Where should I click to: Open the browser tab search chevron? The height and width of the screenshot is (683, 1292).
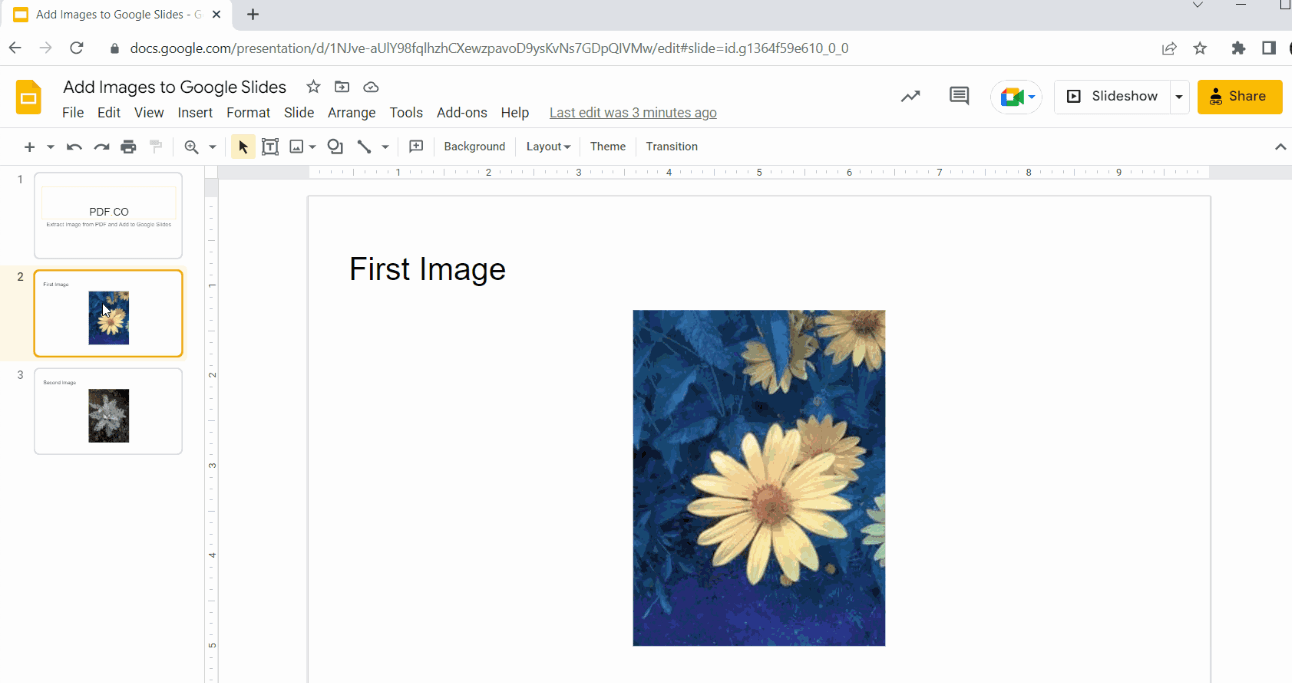[1197, 6]
